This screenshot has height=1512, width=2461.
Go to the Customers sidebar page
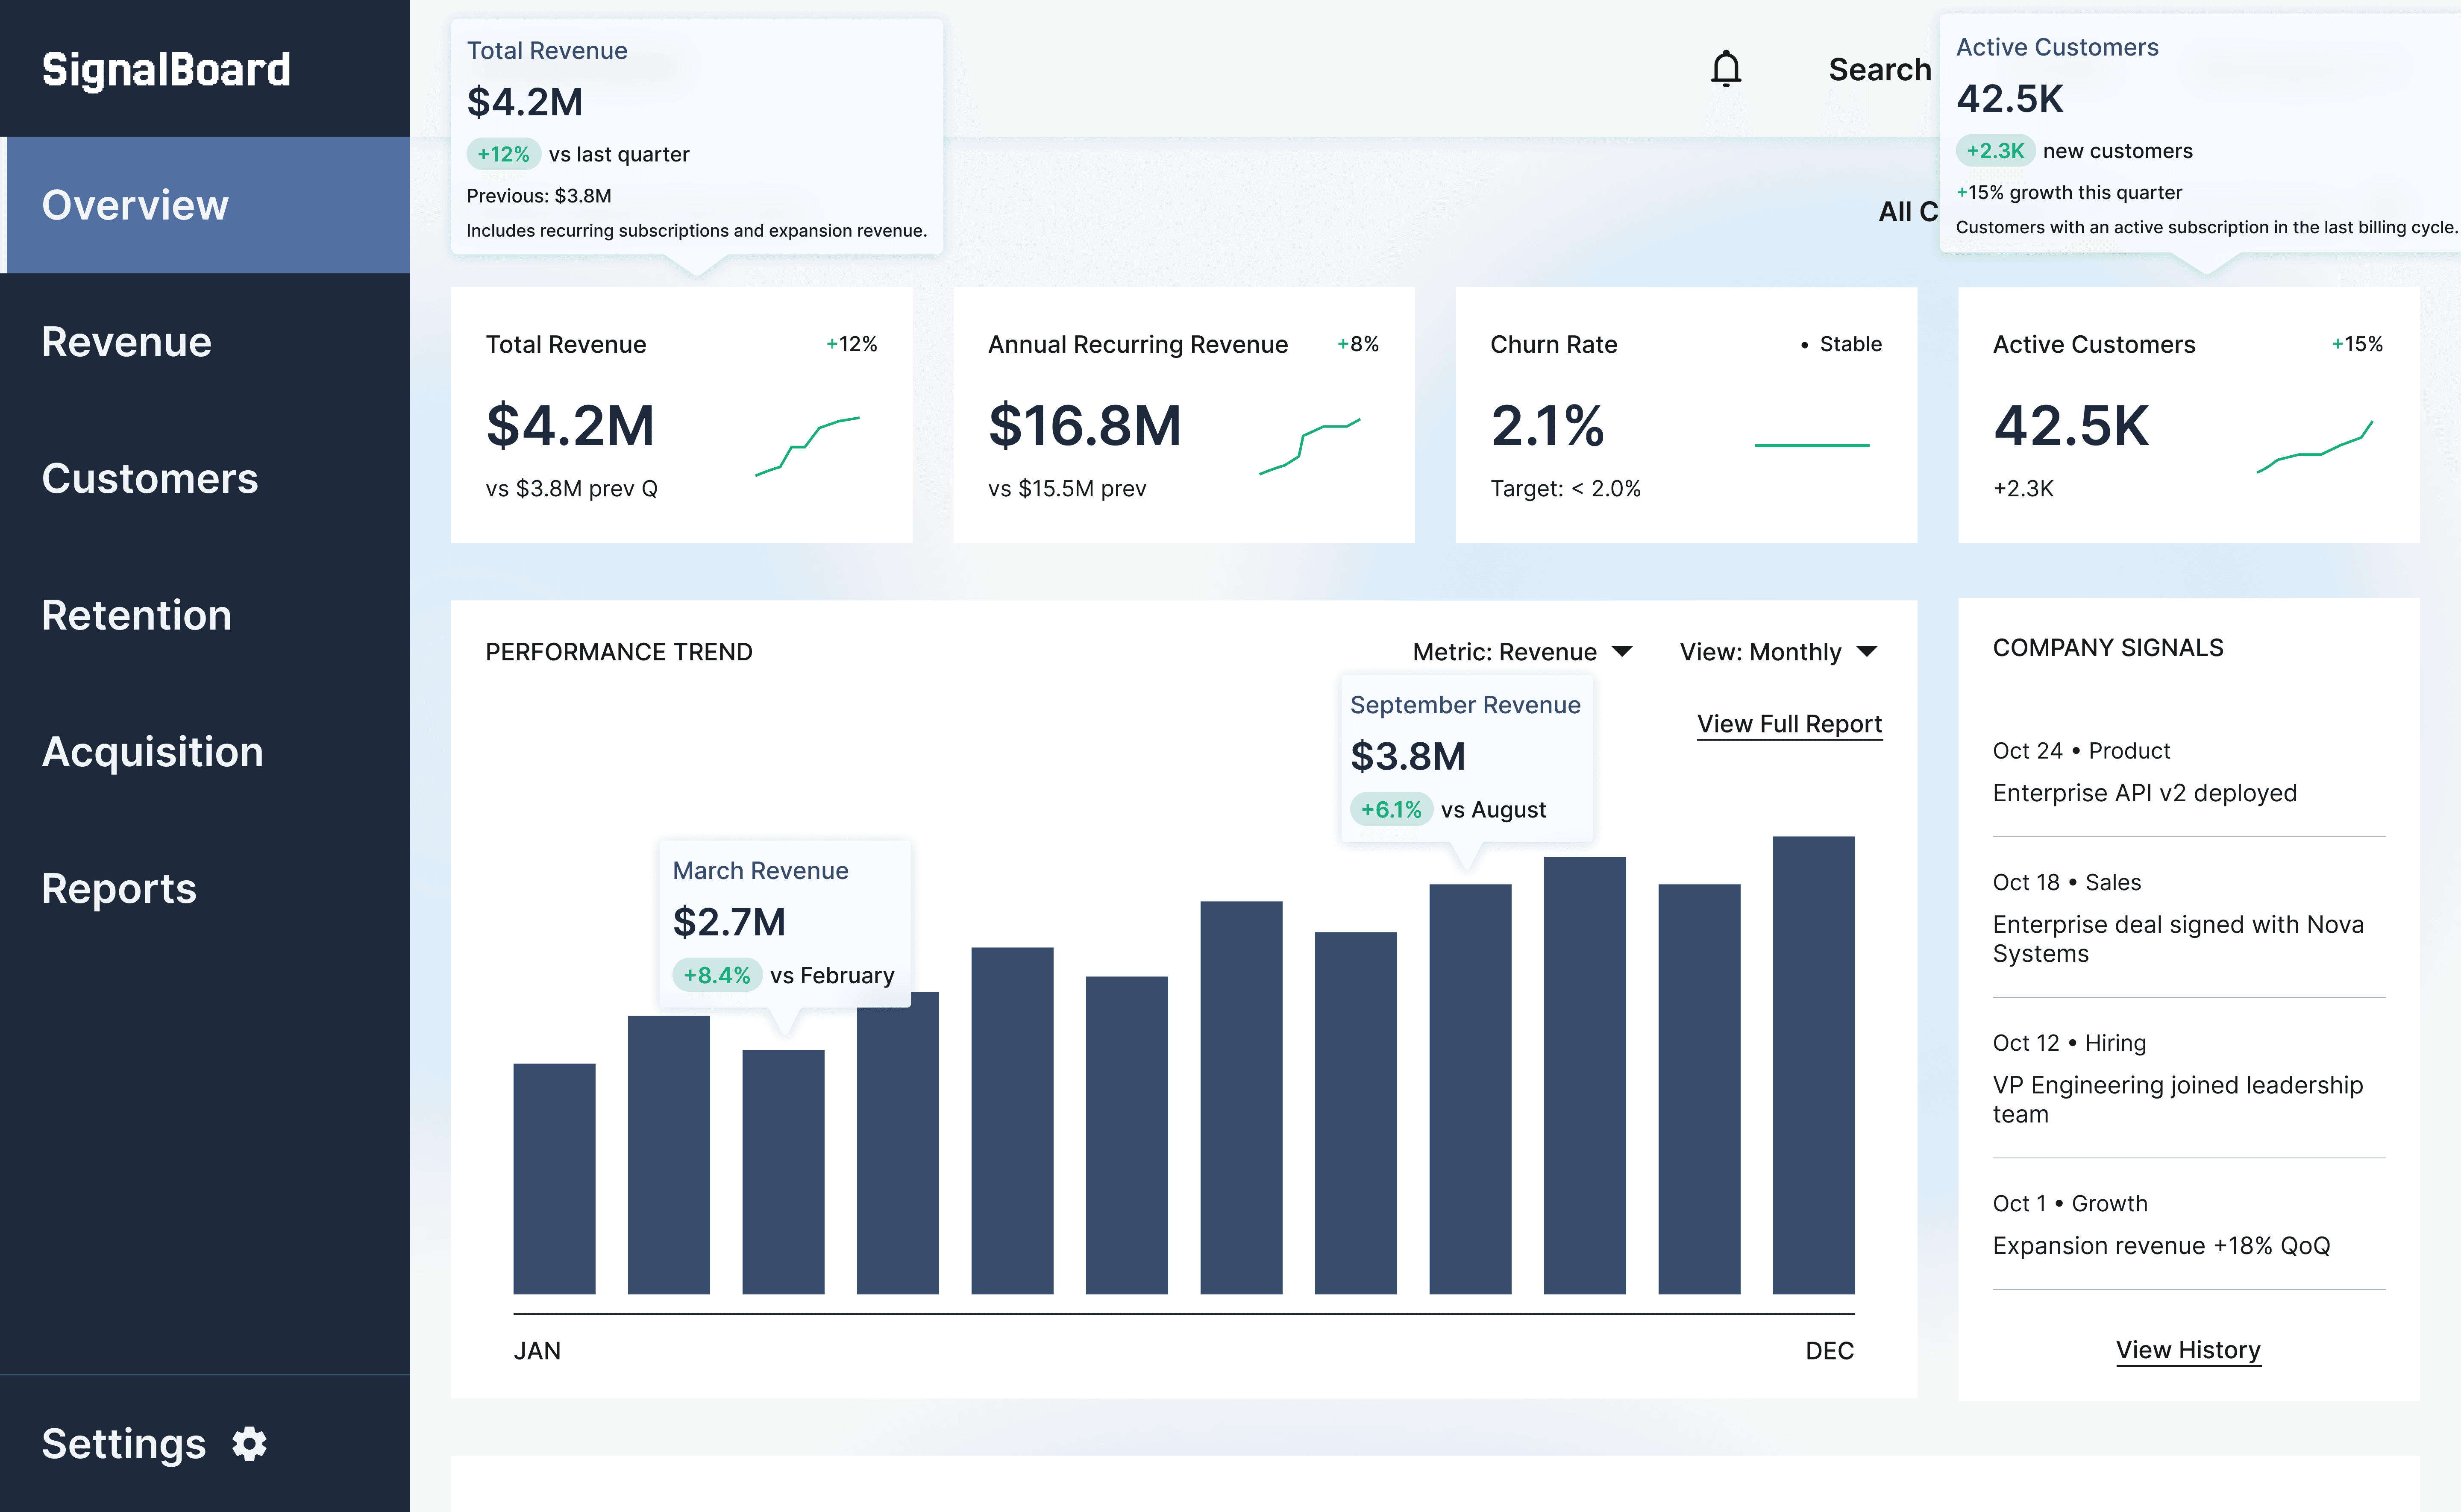tap(150, 478)
